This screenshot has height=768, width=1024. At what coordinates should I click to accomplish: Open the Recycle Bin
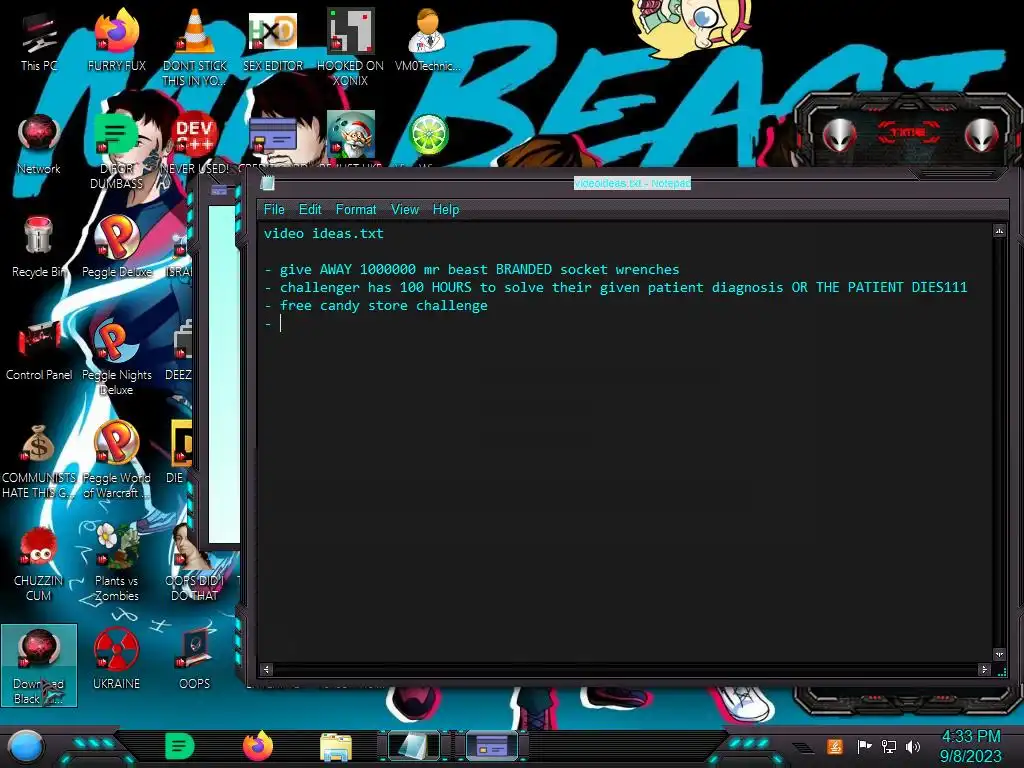39,247
